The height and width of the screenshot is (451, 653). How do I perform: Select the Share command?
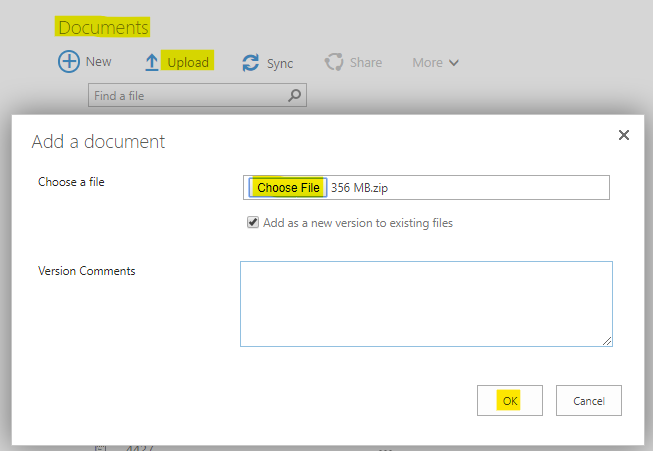(366, 62)
